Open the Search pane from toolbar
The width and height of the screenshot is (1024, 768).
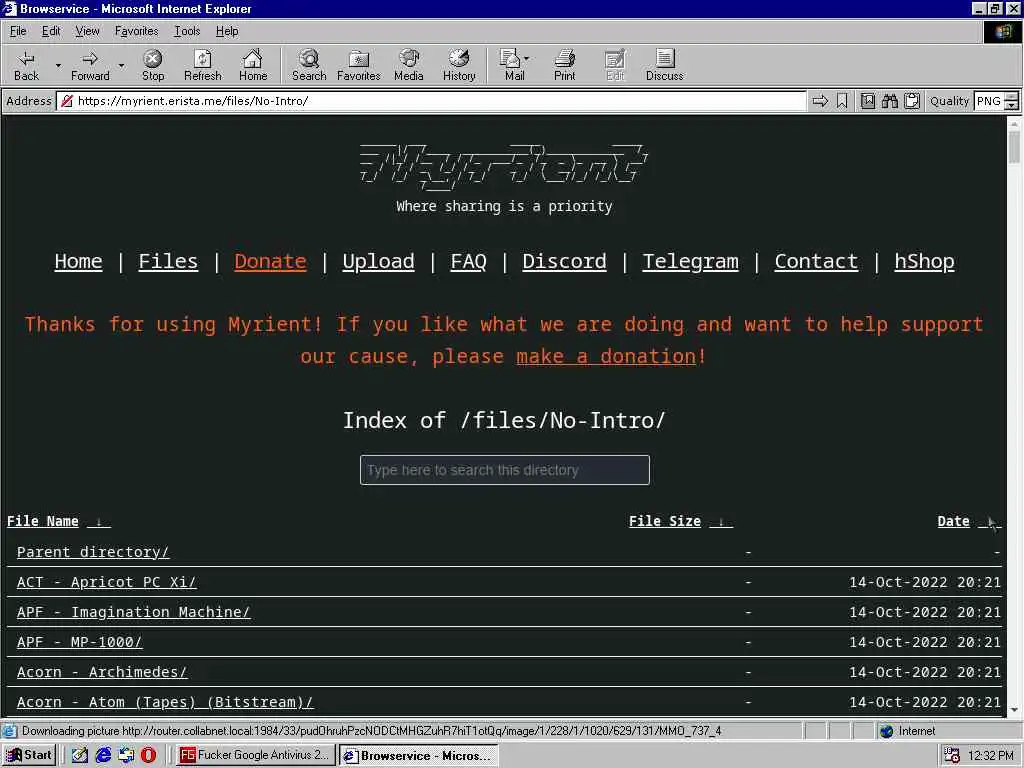(x=309, y=59)
